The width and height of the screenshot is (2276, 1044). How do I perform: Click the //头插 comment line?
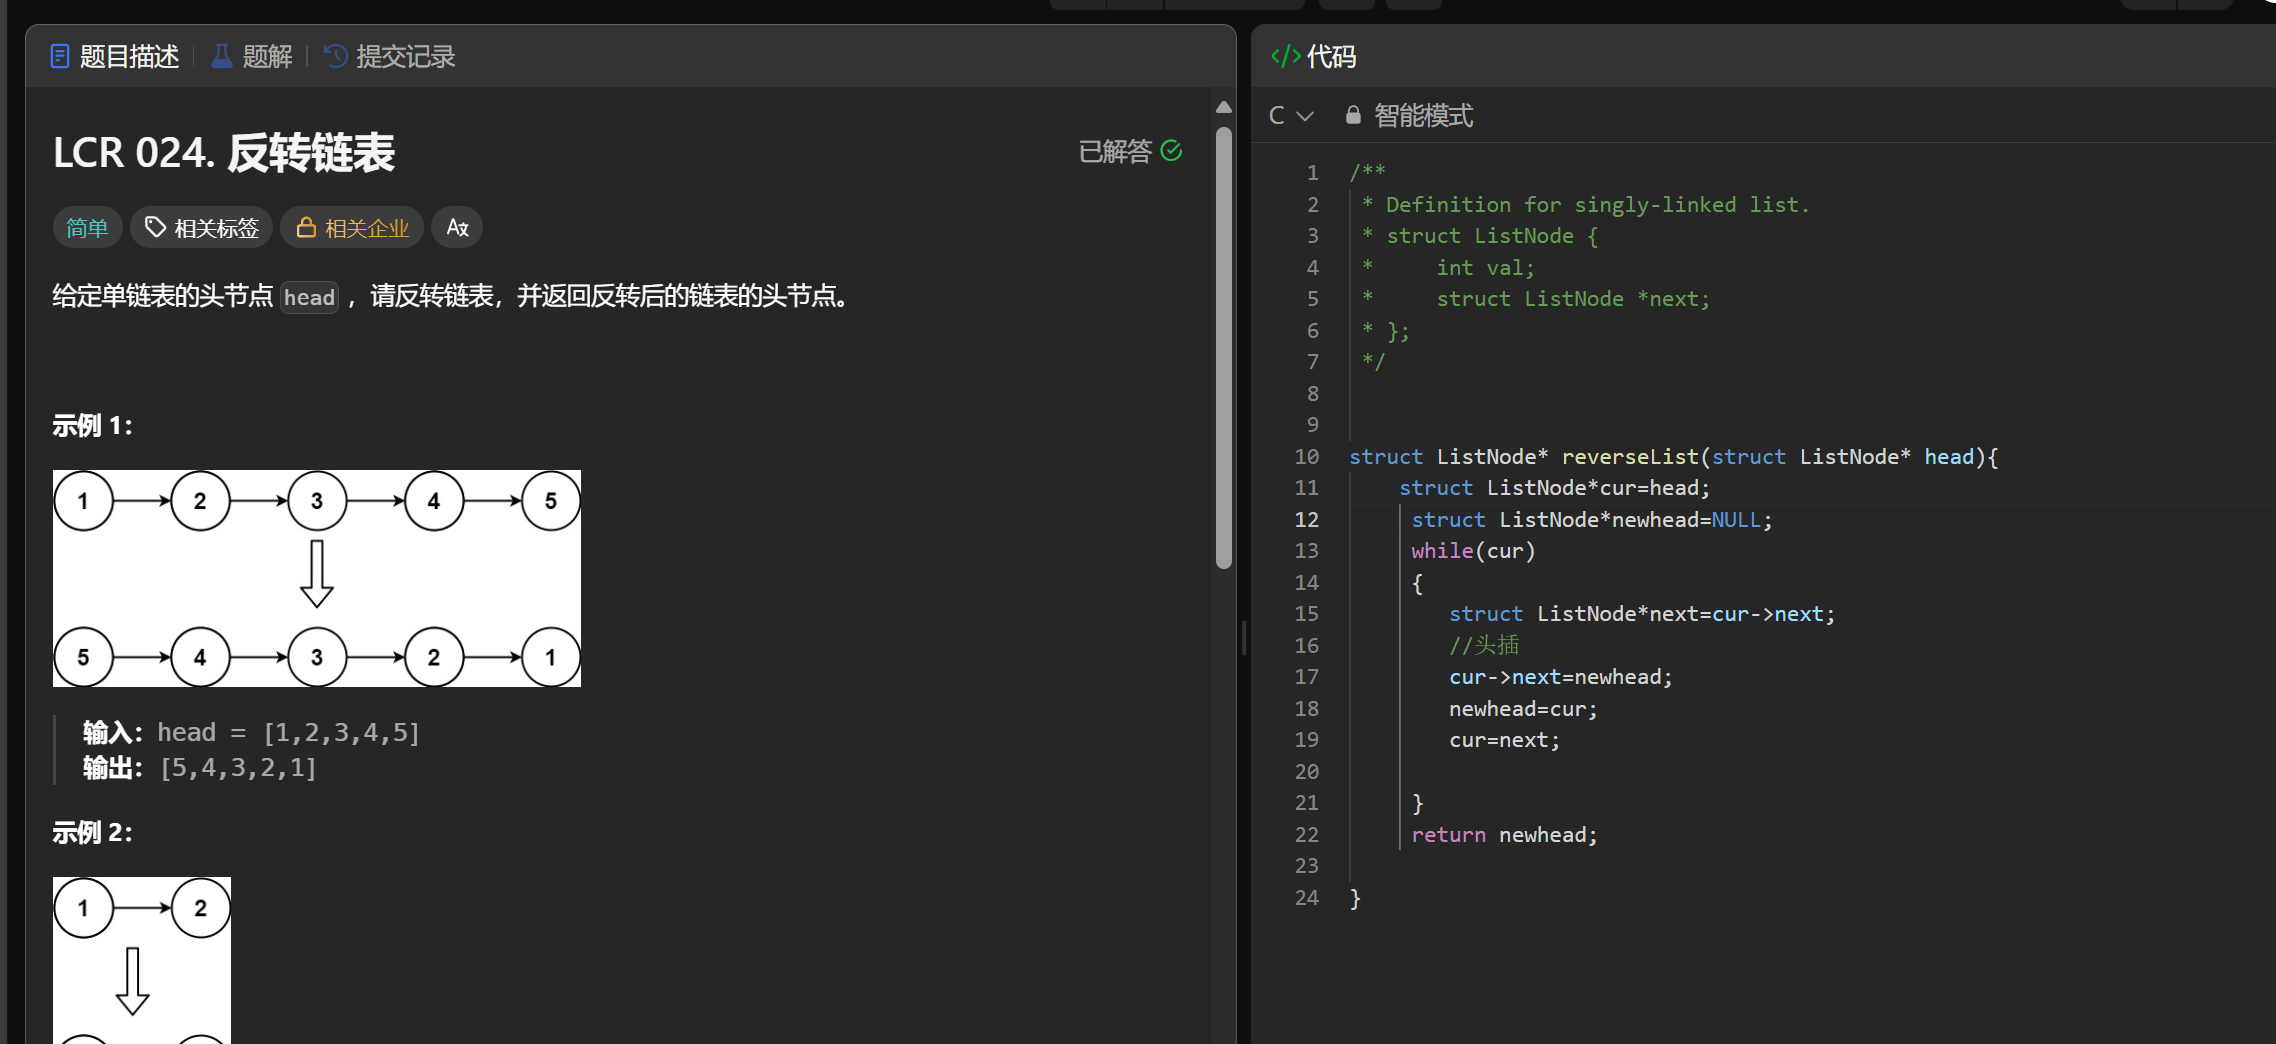[1484, 646]
